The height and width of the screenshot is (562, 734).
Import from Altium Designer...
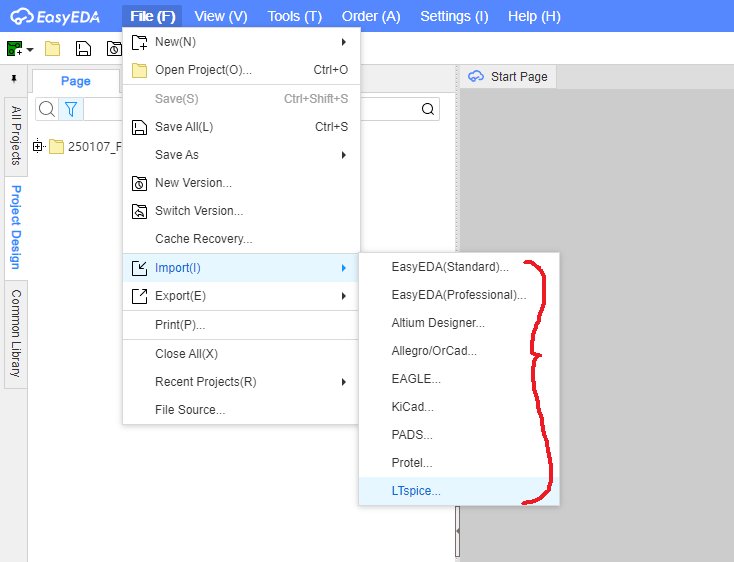[x=459, y=323]
